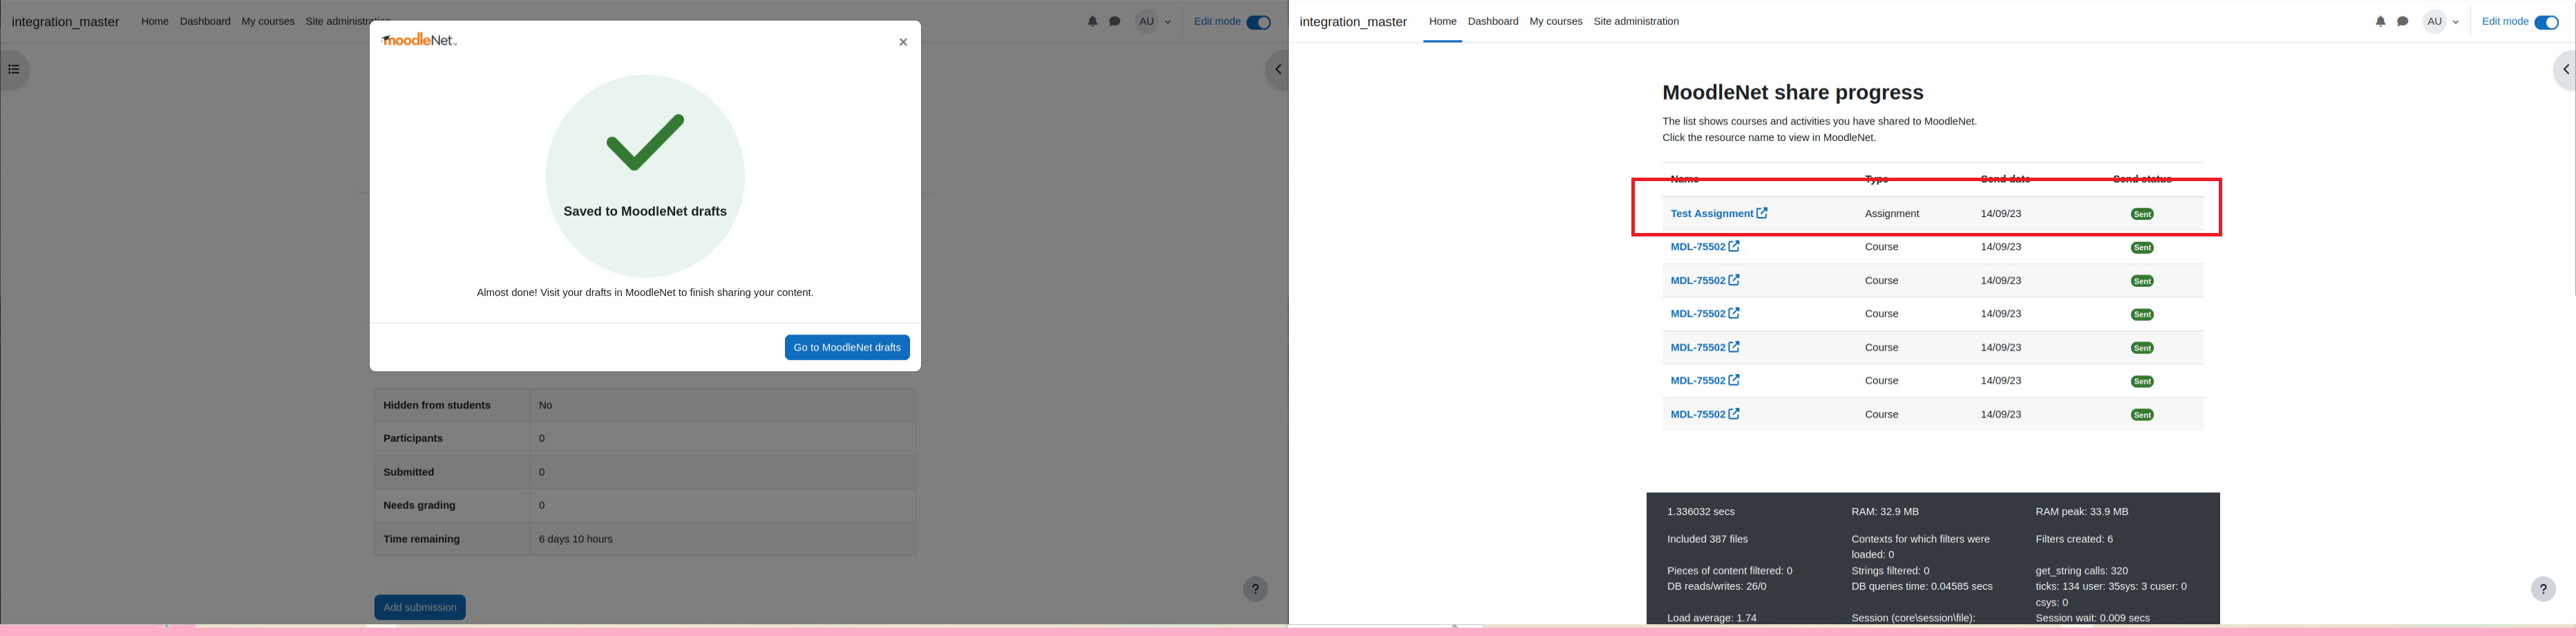Open messaging chat icon in right window
The height and width of the screenshot is (636, 2576).
(2403, 21)
